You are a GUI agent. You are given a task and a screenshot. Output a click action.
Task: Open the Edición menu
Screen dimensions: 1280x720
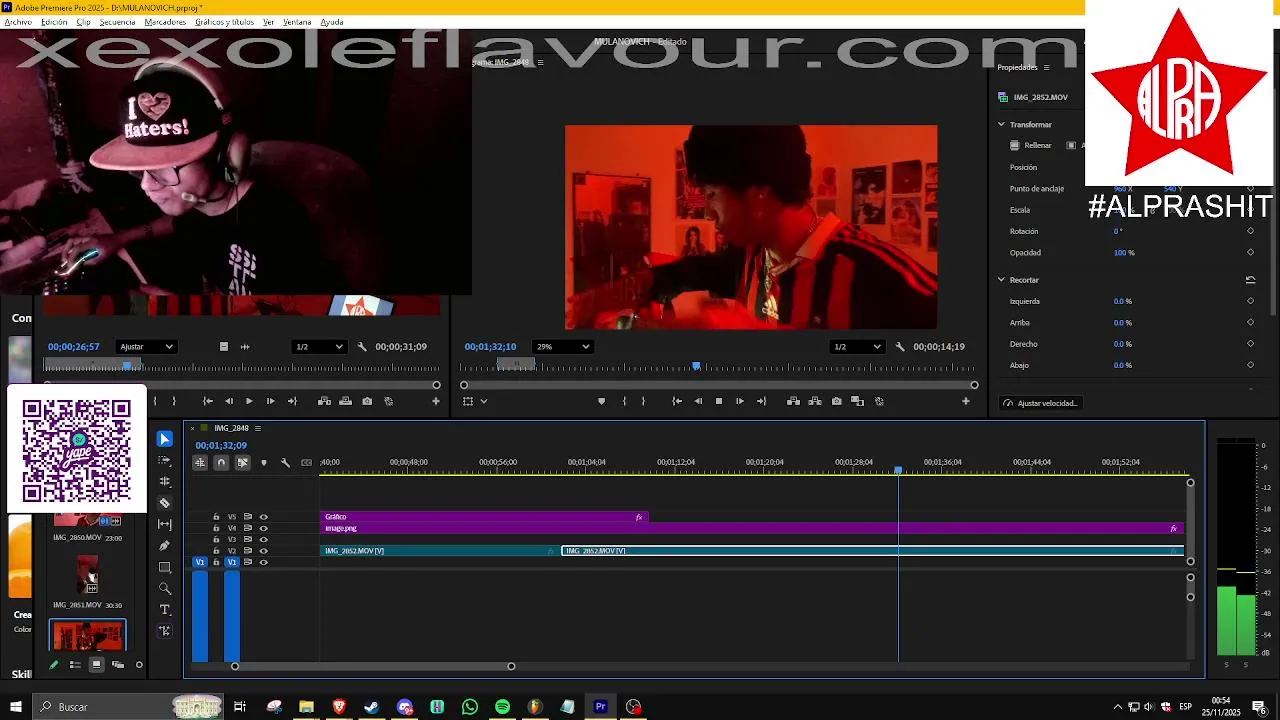tap(54, 22)
